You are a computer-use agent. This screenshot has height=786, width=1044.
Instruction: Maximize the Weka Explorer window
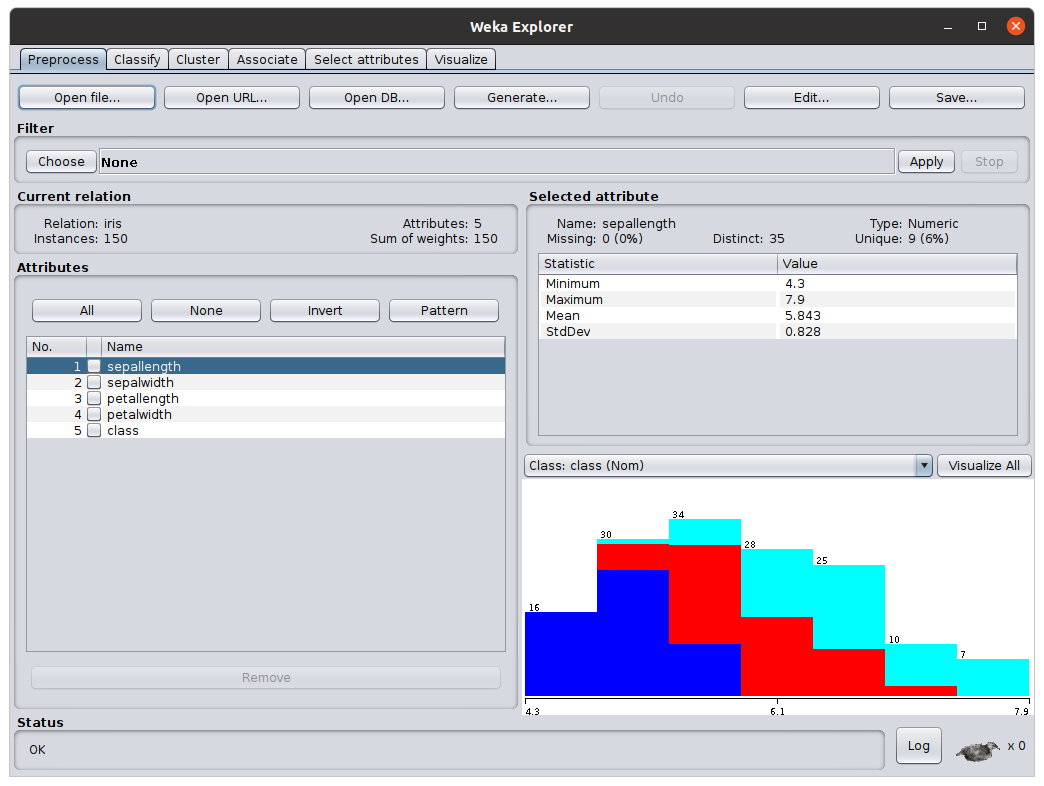pos(981,26)
